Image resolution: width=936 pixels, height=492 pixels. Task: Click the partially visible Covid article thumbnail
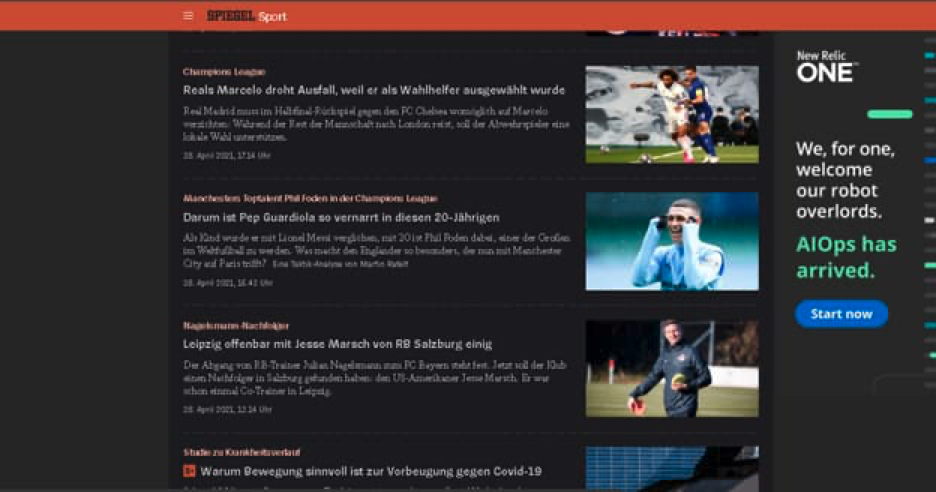672,469
